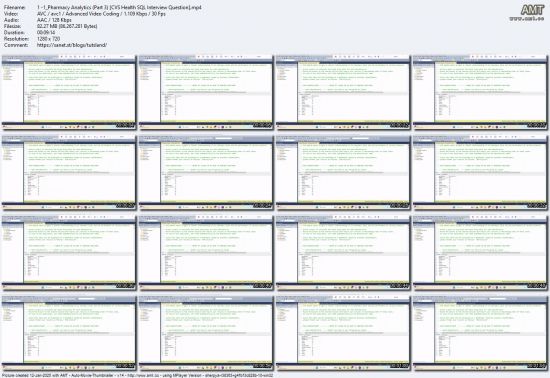View the last thumbnail in the third row
550x378 pixels.
(x=480, y=252)
